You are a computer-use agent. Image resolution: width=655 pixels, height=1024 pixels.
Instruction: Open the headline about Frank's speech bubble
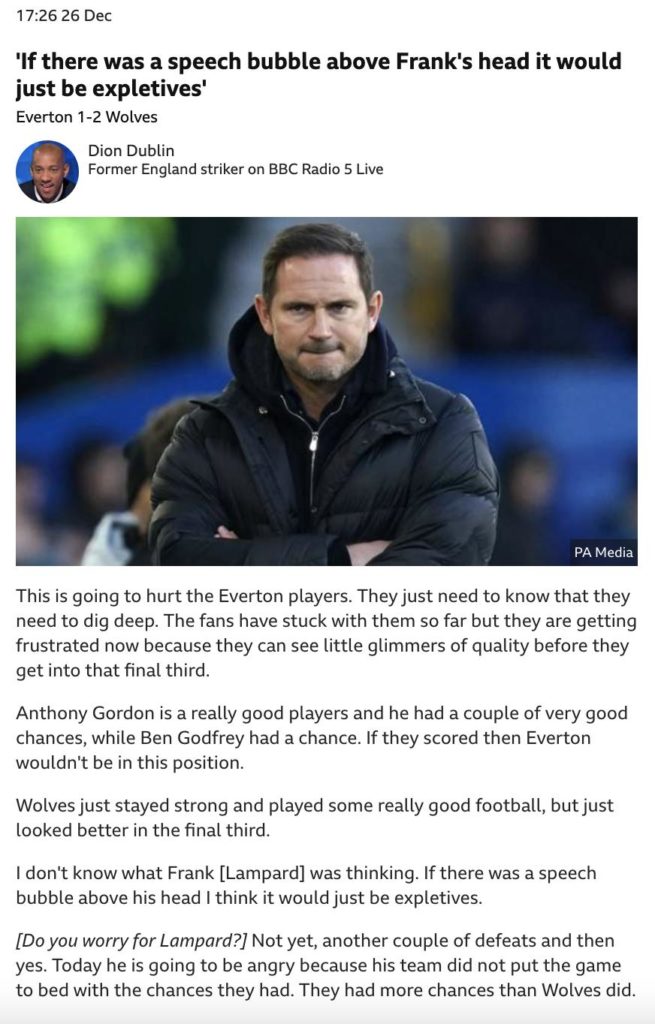coord(319,74)
